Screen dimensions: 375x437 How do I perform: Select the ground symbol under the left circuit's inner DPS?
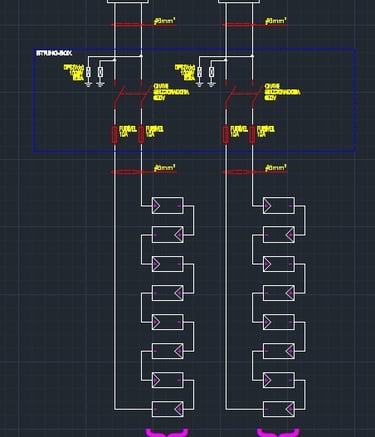point(100,84)
